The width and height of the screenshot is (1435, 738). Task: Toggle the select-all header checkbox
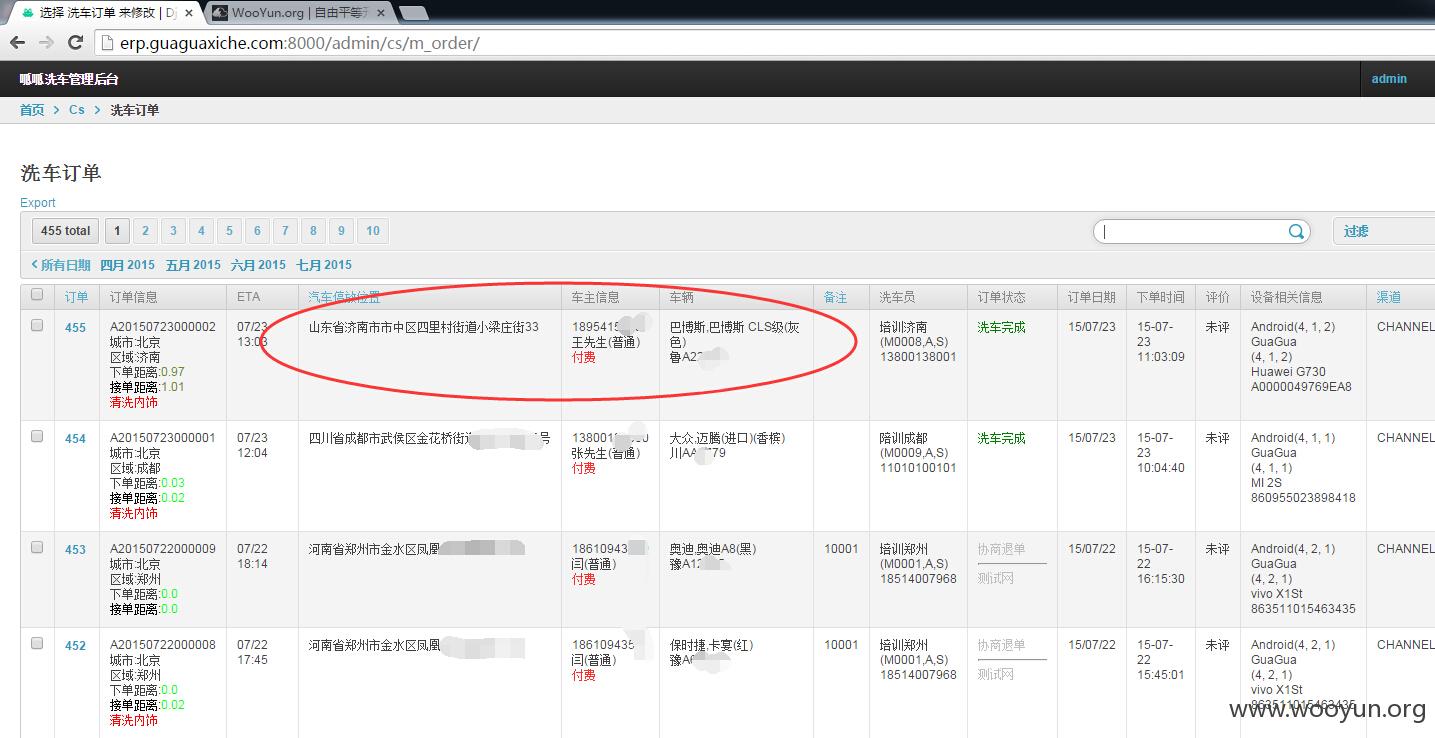coord(37,295)
